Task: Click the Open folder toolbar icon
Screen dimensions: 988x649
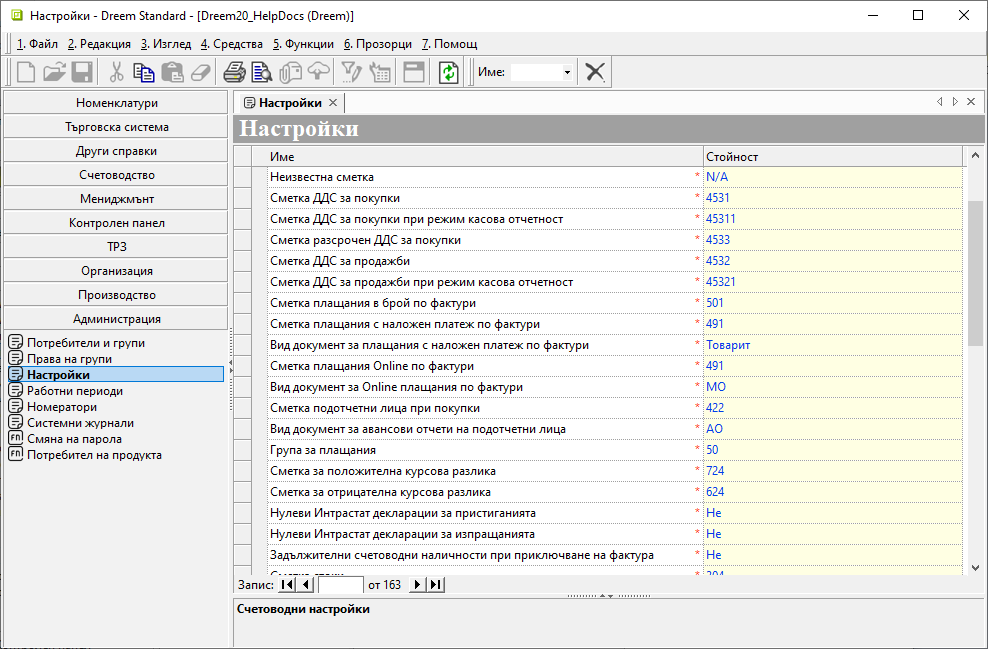Action: point(54,72)
